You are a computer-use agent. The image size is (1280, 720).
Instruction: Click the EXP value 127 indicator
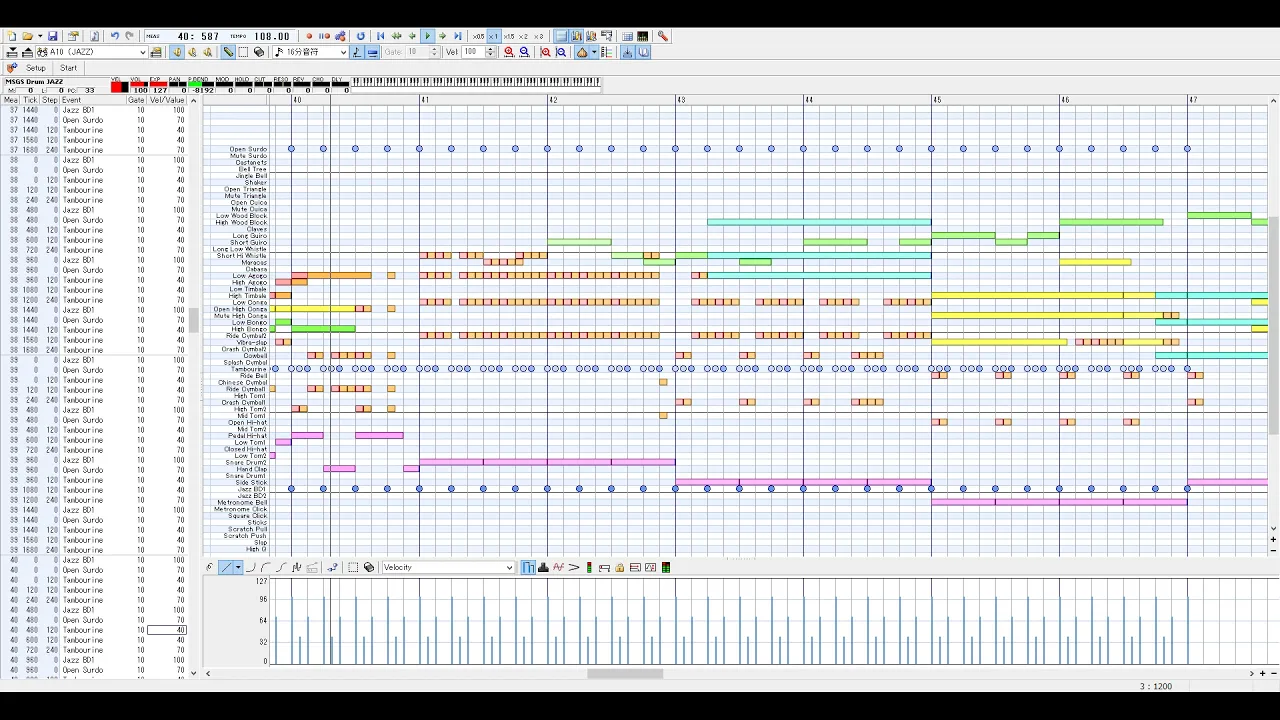point(157,90)
